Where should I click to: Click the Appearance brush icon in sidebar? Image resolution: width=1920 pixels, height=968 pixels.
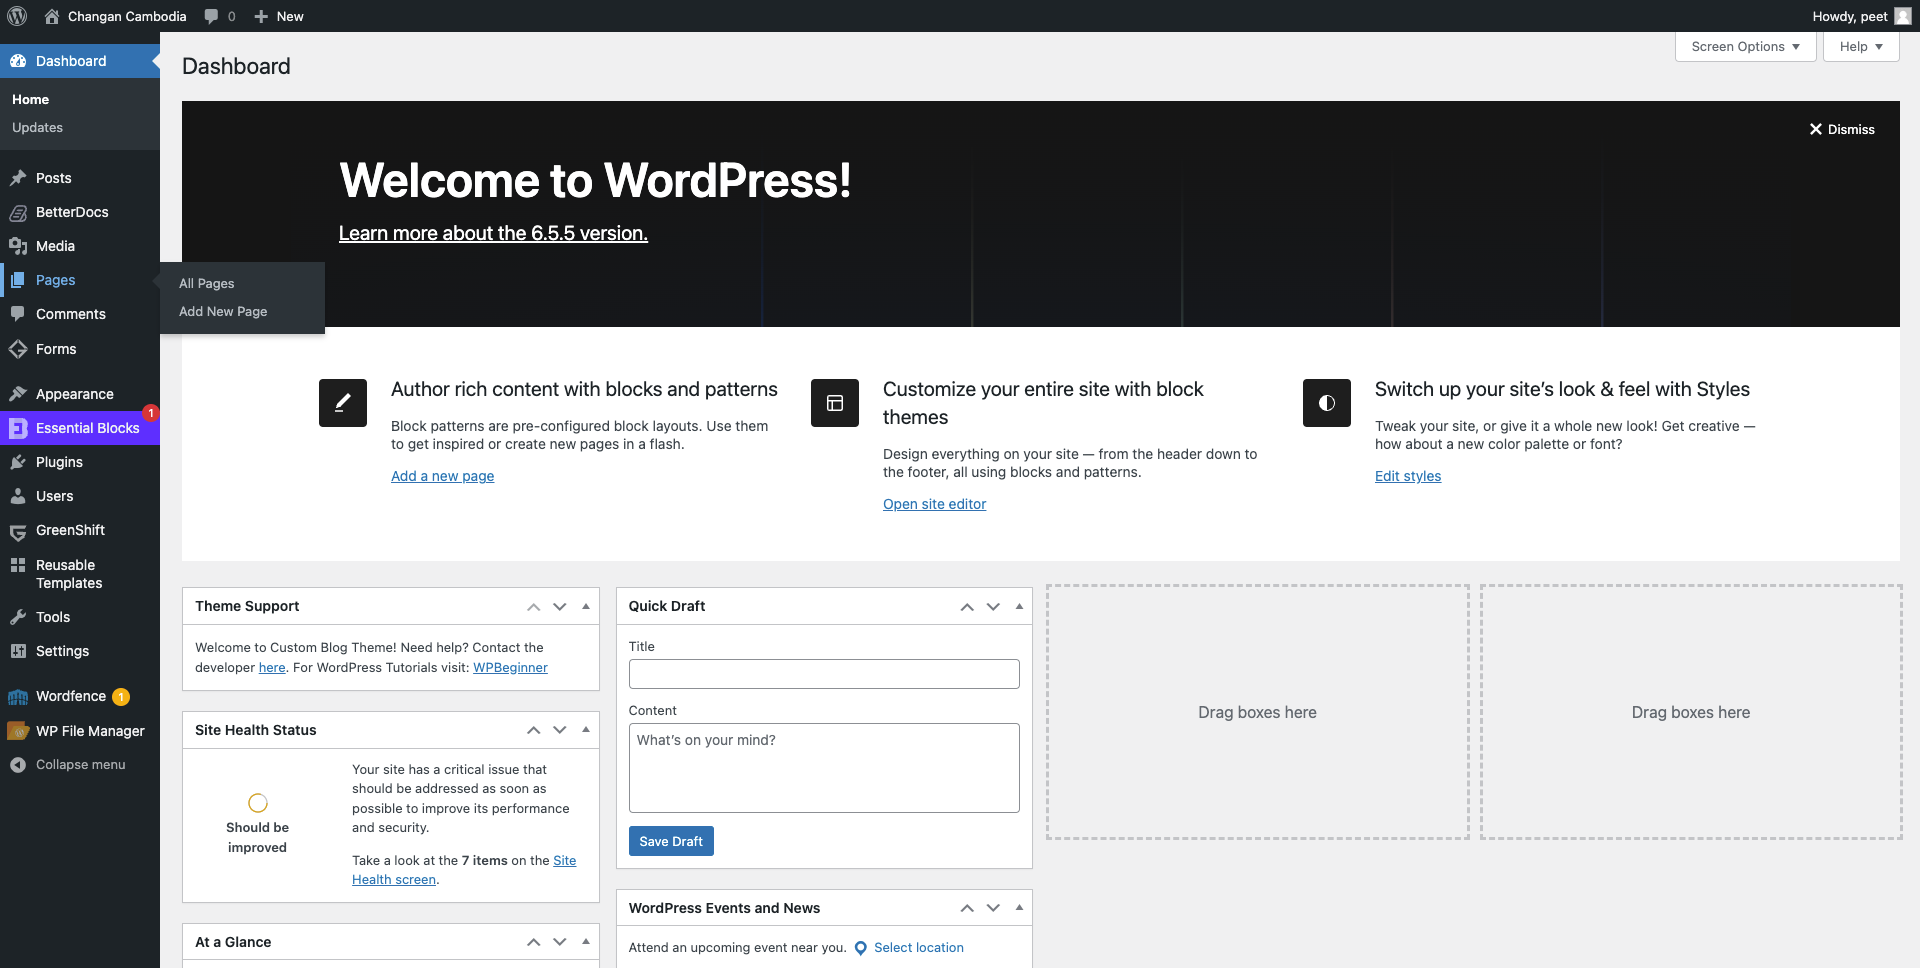[18, 394]
